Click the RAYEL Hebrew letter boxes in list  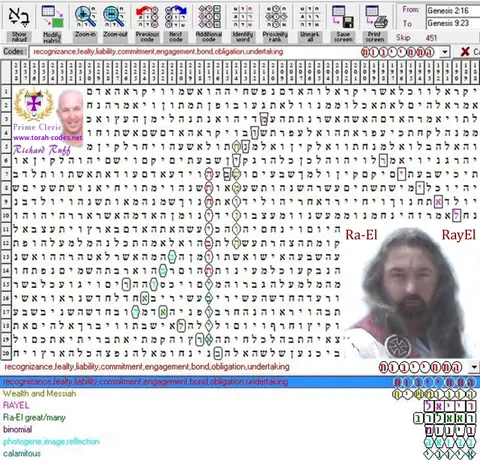450,406
